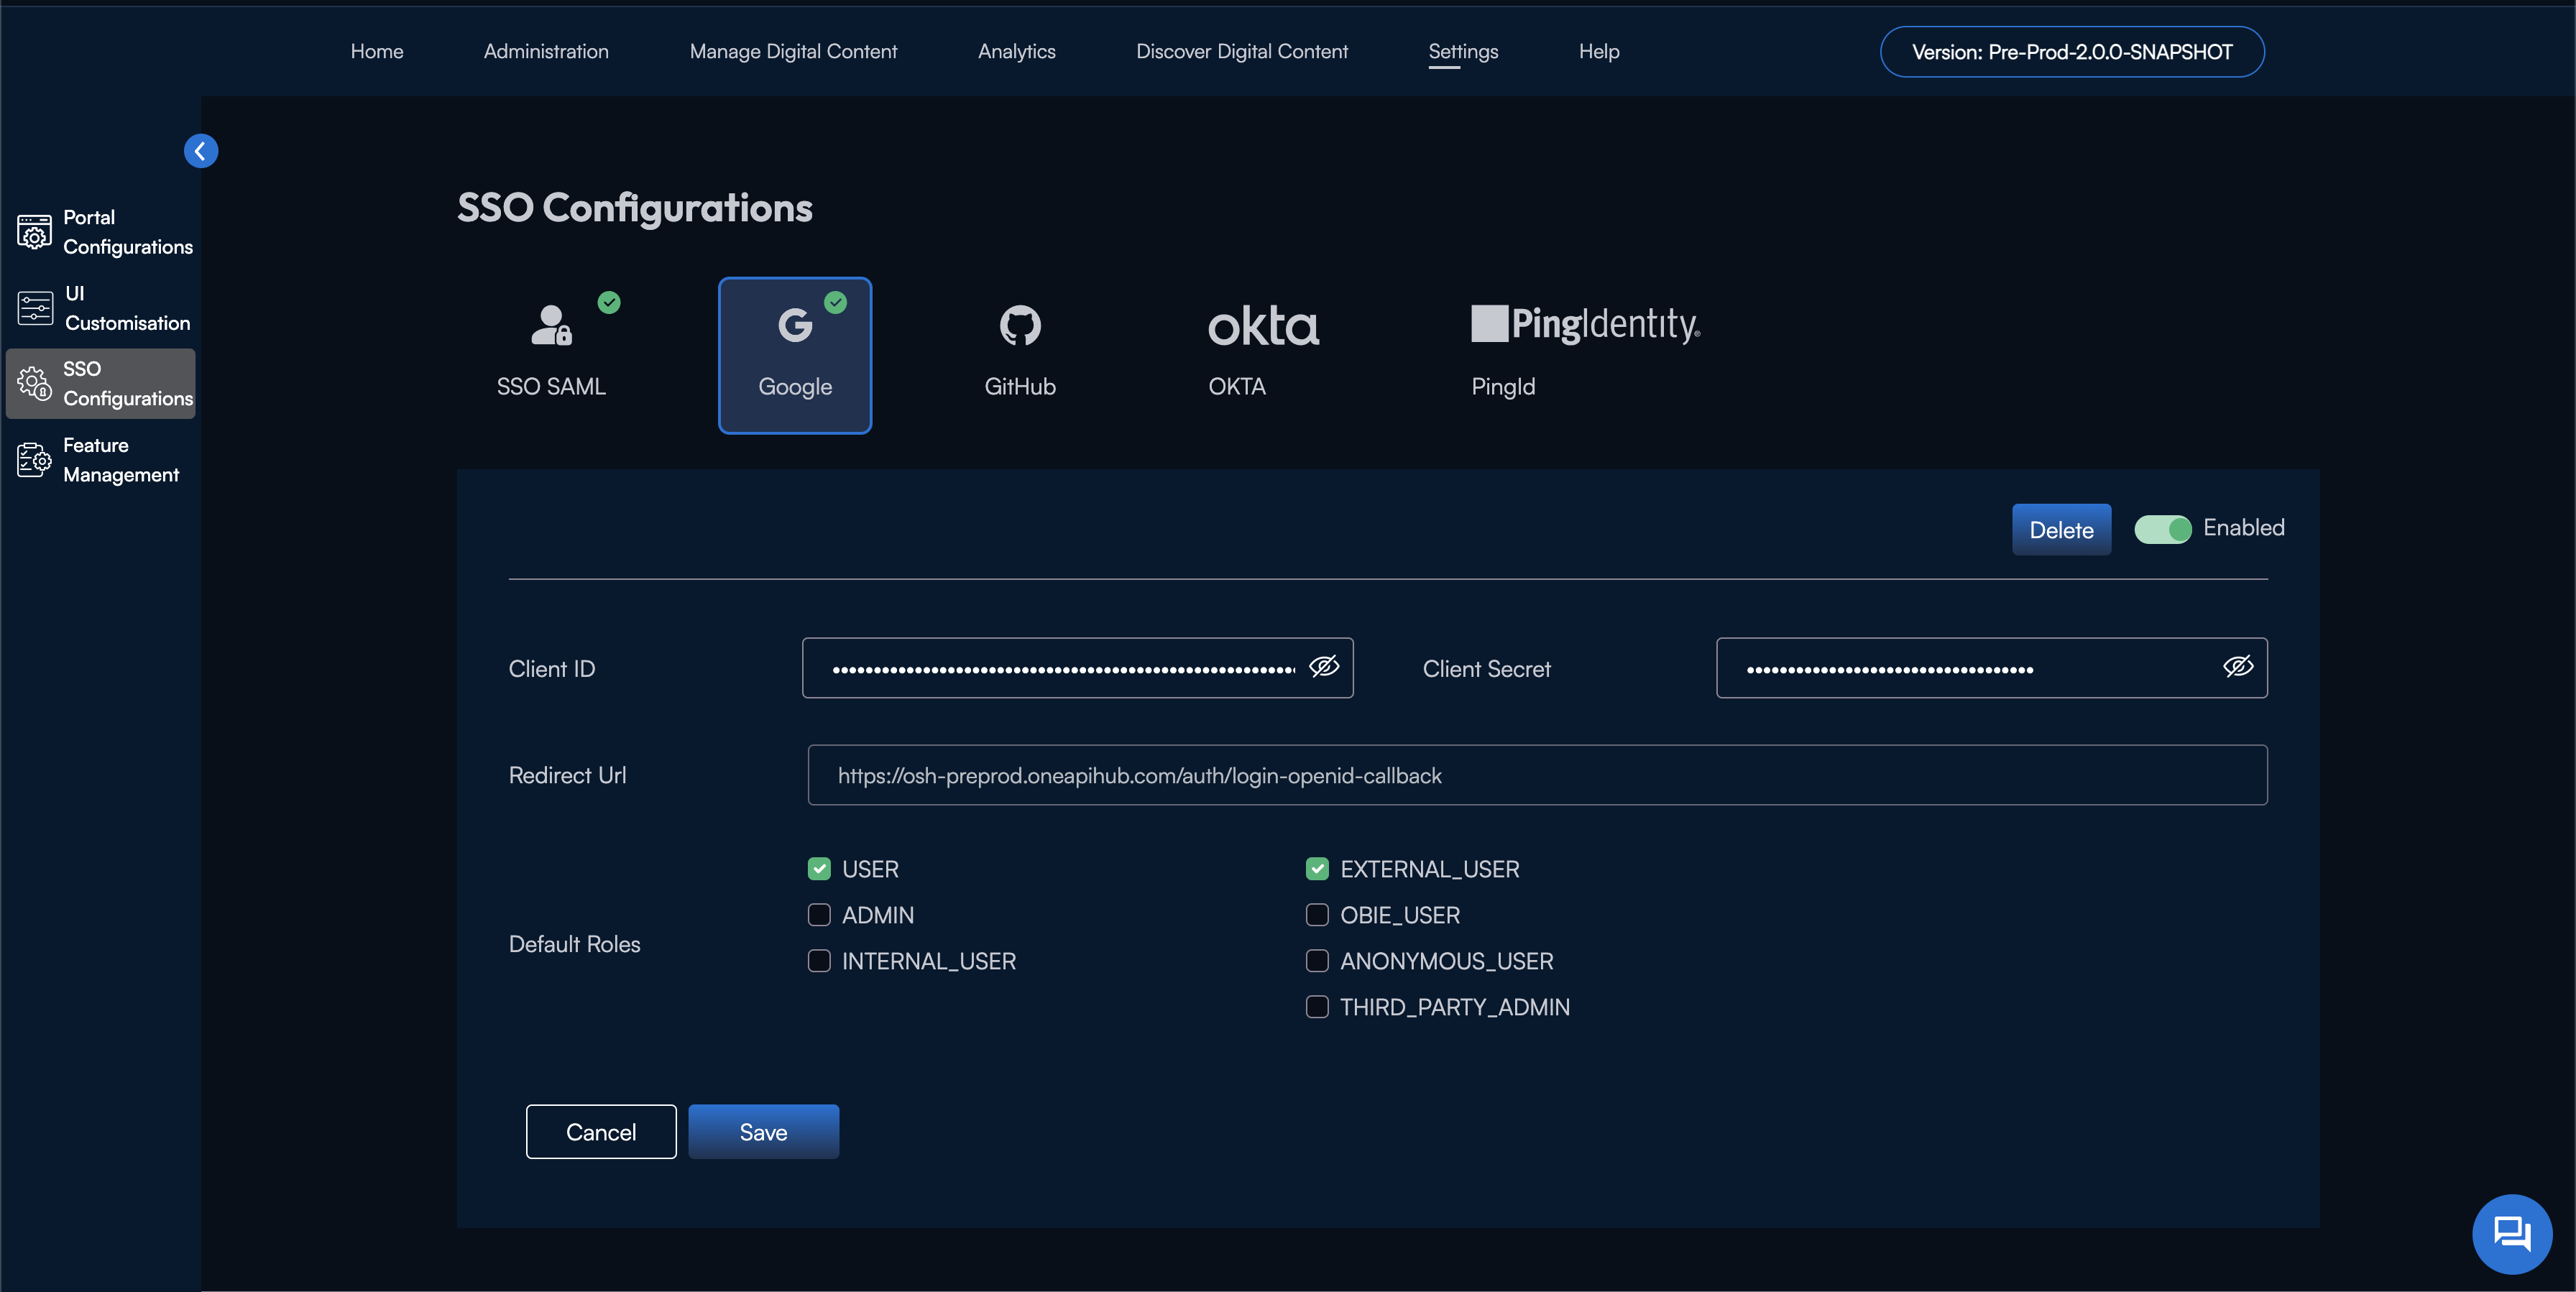Uncheck the EXTERNAL_USER role checkbox
This screenshot has width=2576, height=1292.
tap(1317, 869)
